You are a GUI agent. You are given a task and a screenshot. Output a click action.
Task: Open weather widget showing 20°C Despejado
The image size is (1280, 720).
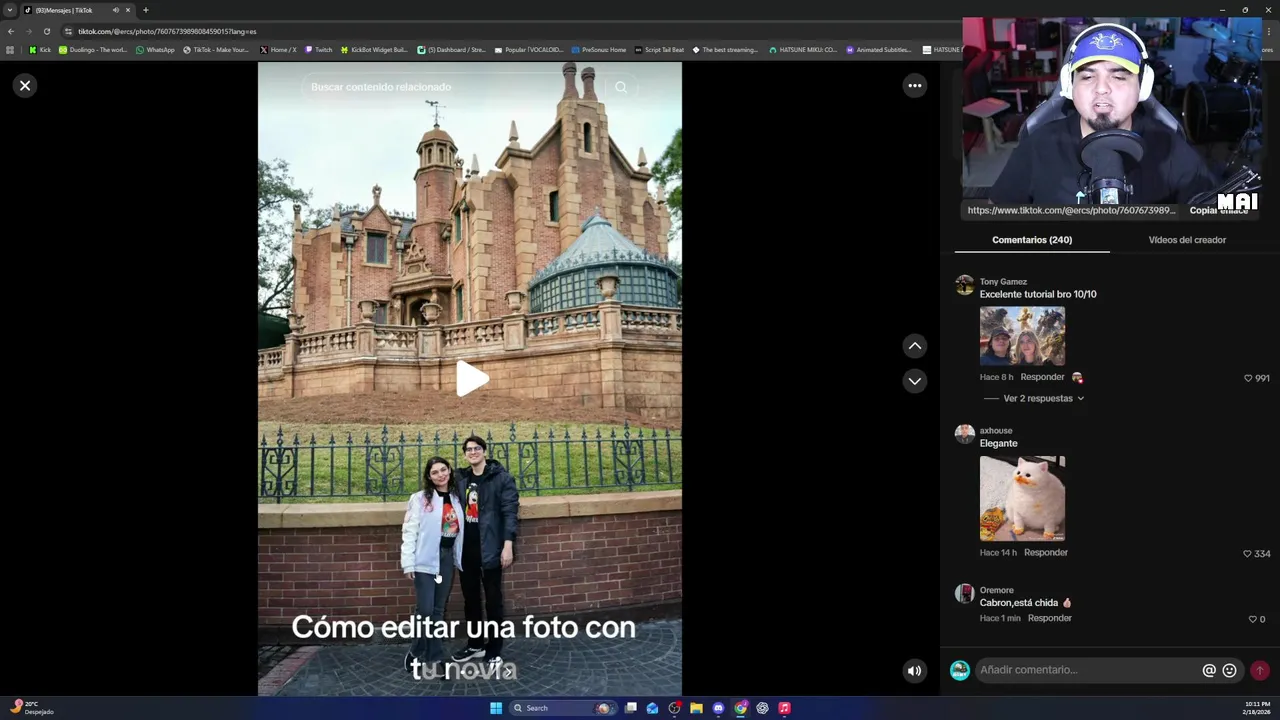32,708
